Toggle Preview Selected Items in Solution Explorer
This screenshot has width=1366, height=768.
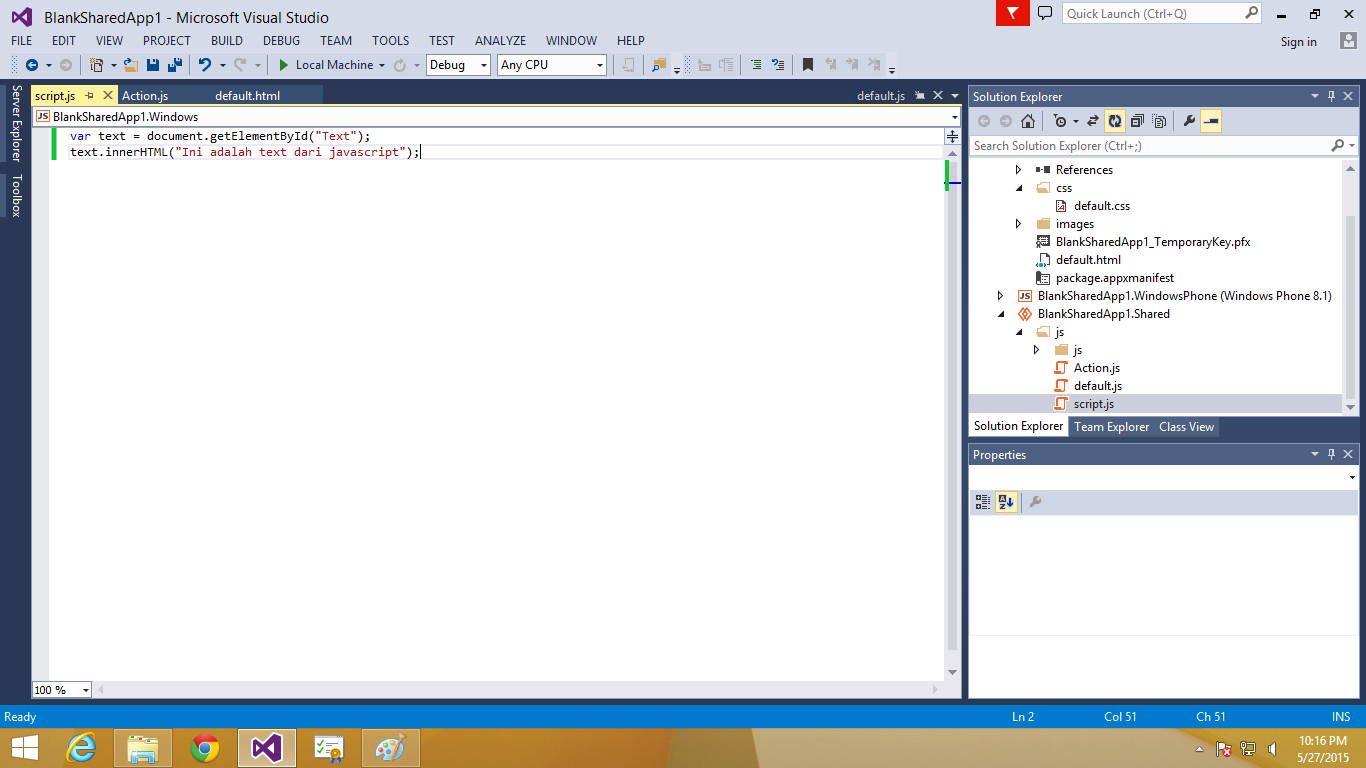[1209, 120]
